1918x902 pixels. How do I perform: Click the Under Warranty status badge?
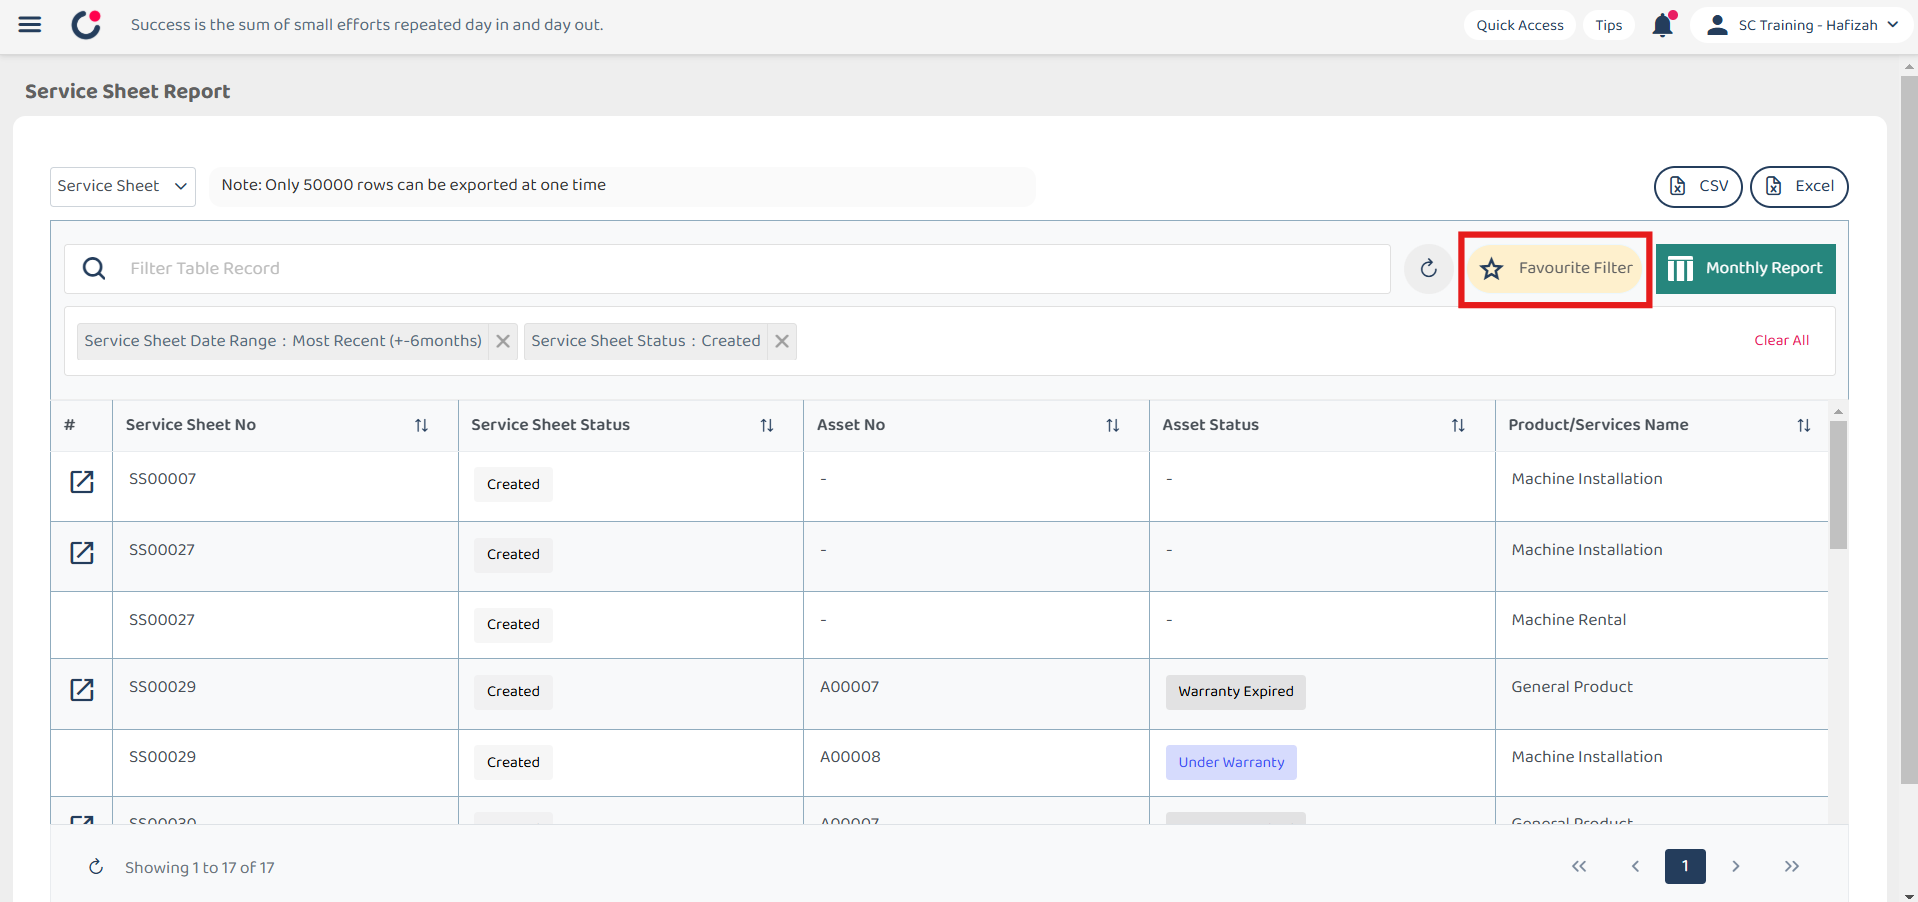(1231, 763)
